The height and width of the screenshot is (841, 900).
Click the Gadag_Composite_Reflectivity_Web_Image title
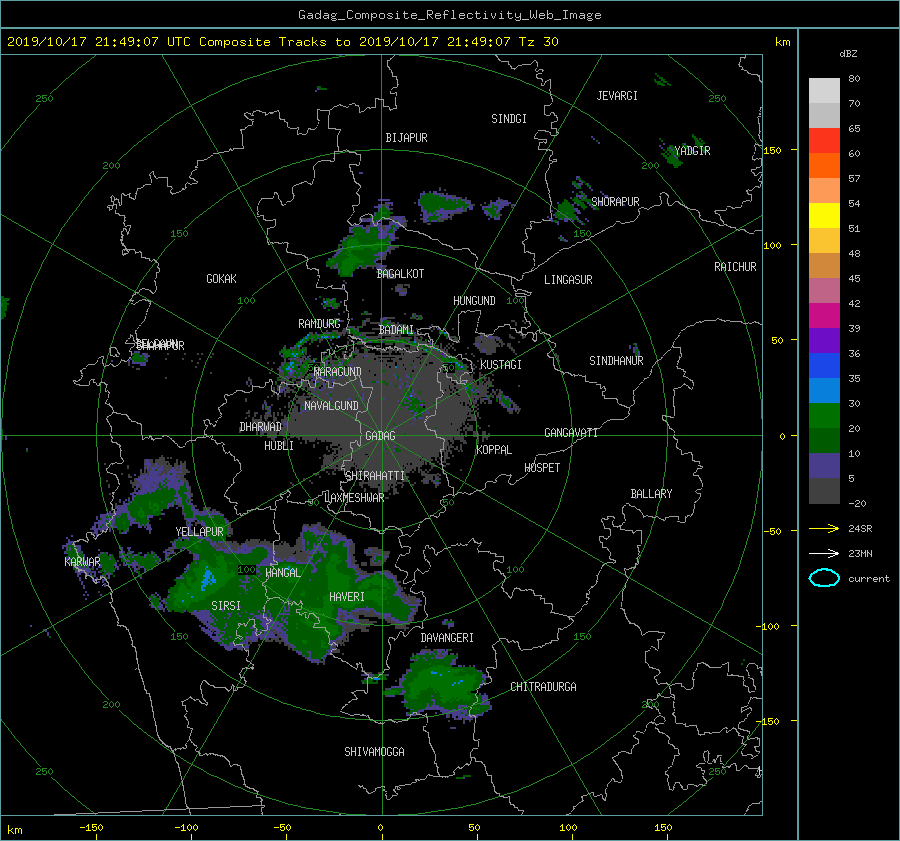click(449, 15)
